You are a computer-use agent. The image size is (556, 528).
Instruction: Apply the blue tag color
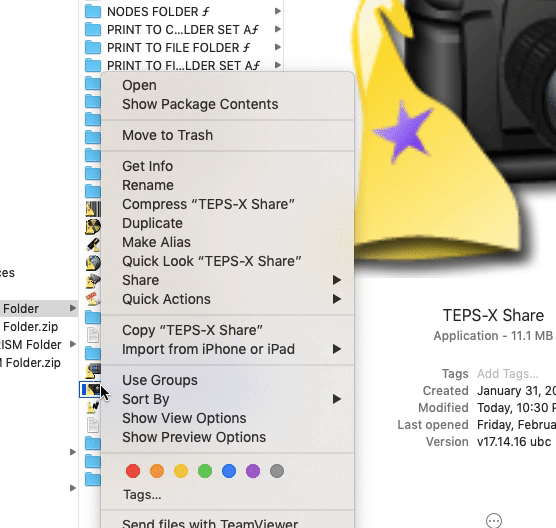(x=229, y=471)
